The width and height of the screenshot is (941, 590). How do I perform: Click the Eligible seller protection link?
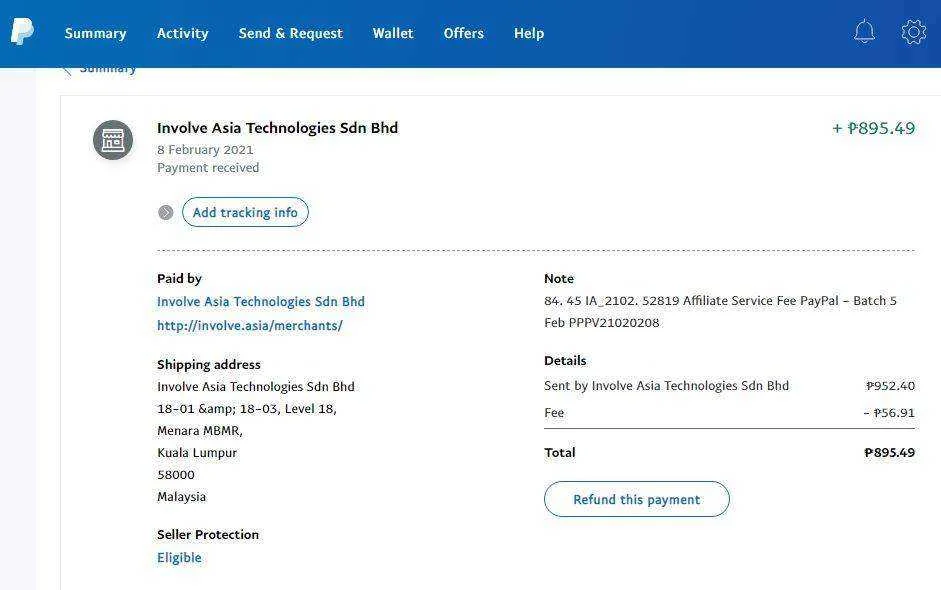click(x=179, y=558)
